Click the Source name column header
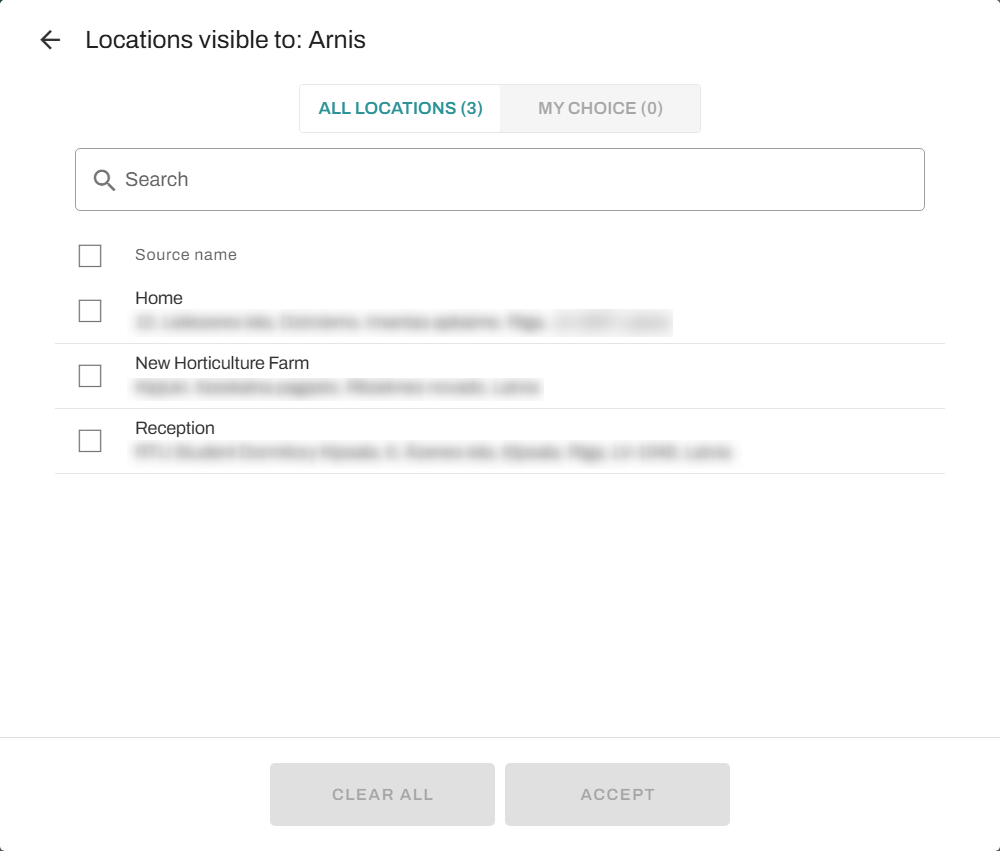 tap(186, 255)
